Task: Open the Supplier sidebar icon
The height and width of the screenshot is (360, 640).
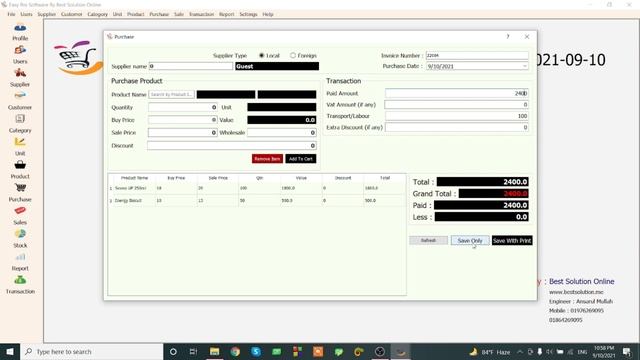Action: click(20, 73)
